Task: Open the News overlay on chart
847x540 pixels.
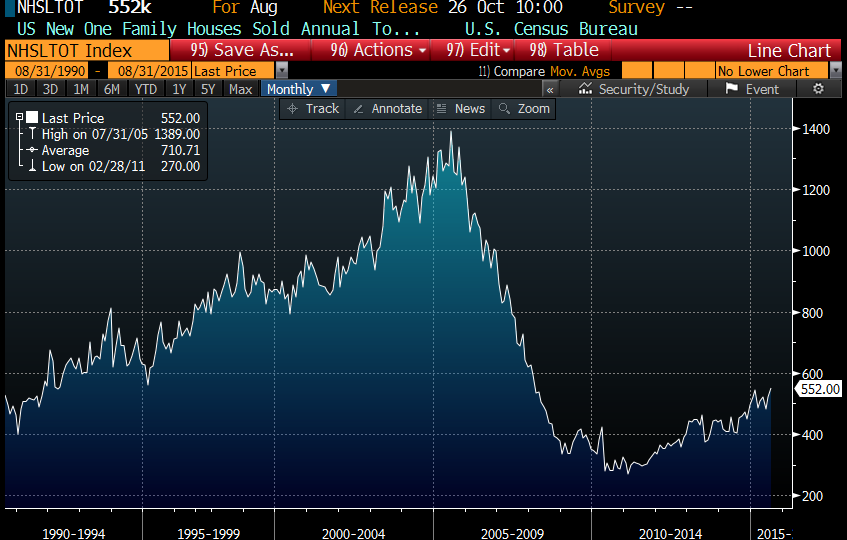Action: tap(460, 109)
